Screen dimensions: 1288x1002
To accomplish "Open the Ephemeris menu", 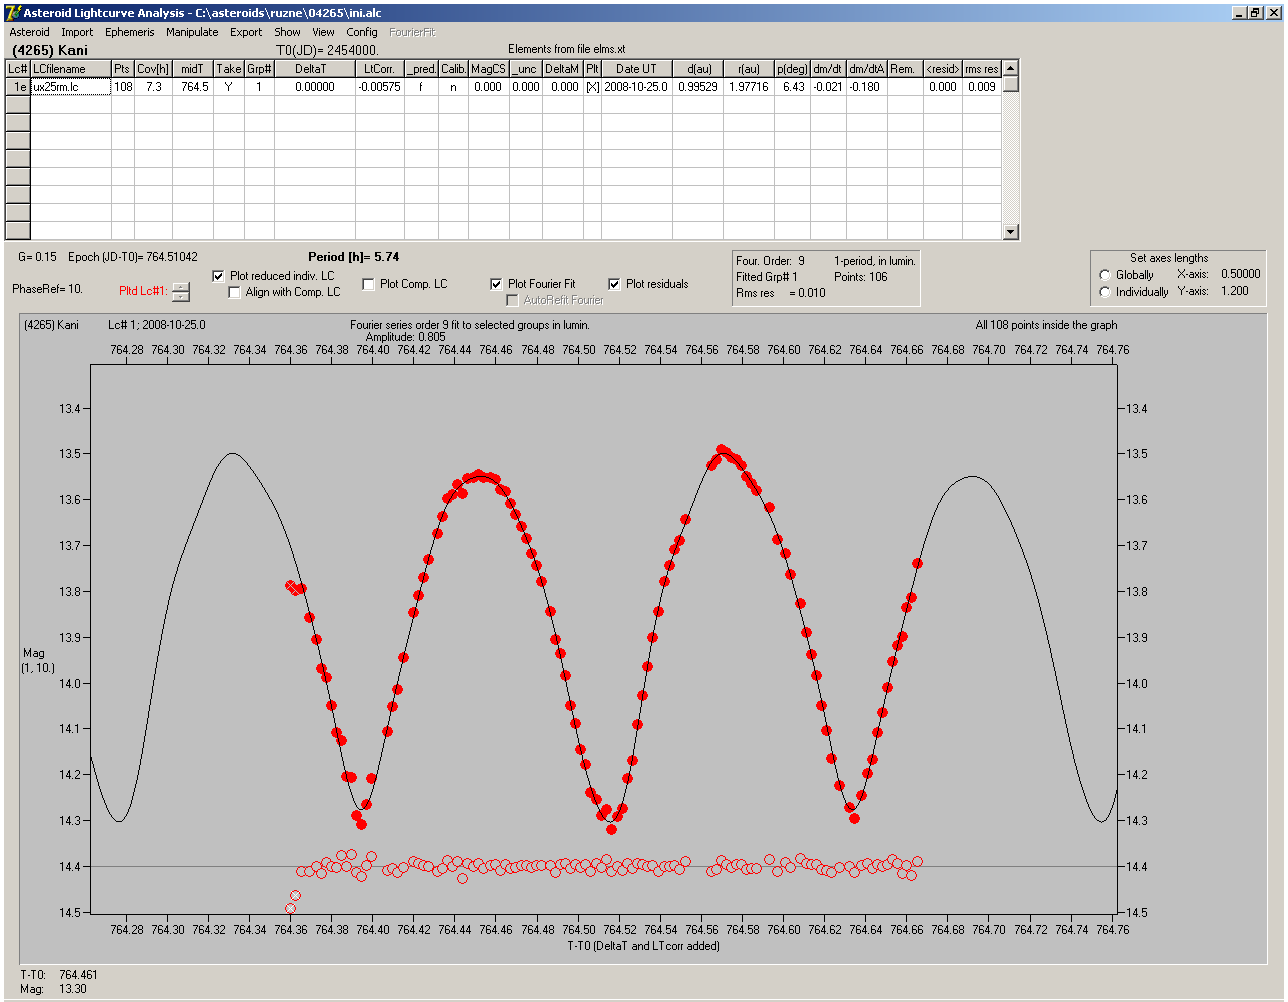I will (x=130, y=32).
